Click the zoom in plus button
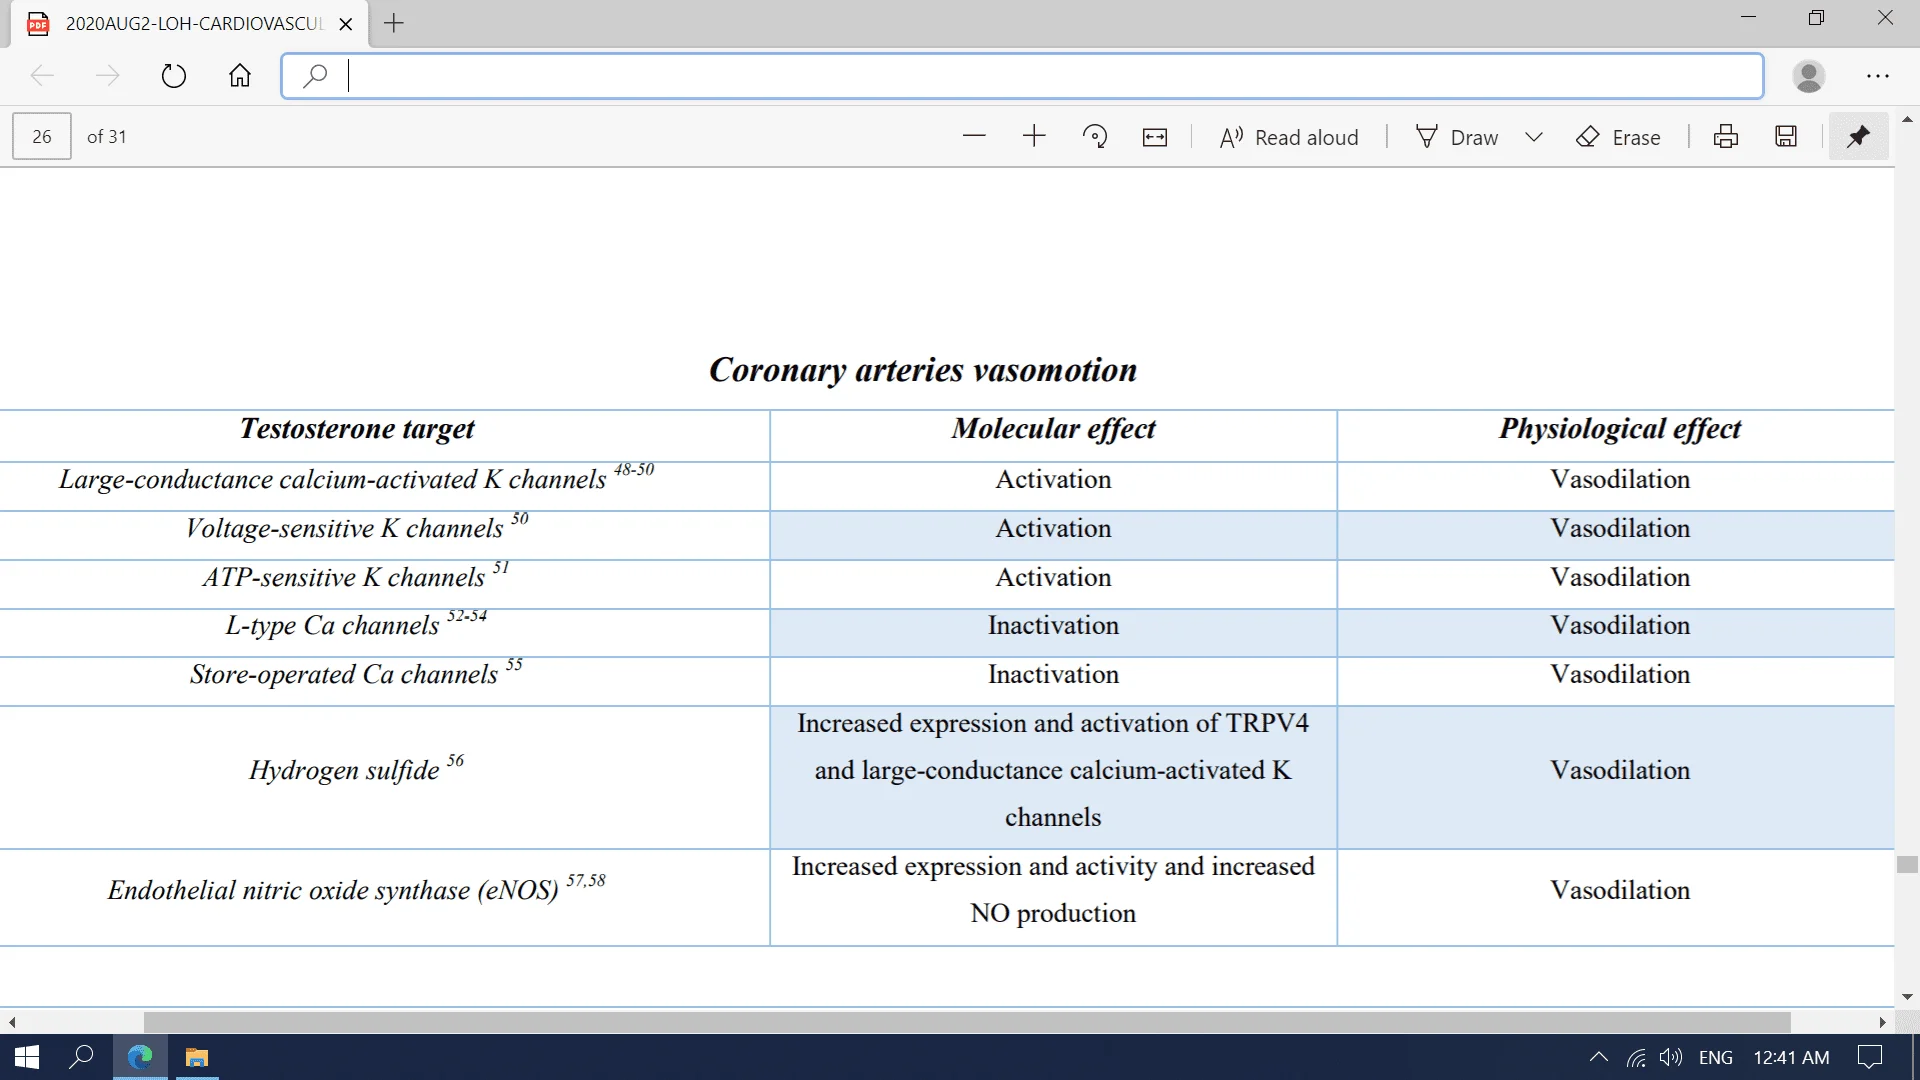Screen dimensions: 1920x1080 click(x=1033, y=136)
